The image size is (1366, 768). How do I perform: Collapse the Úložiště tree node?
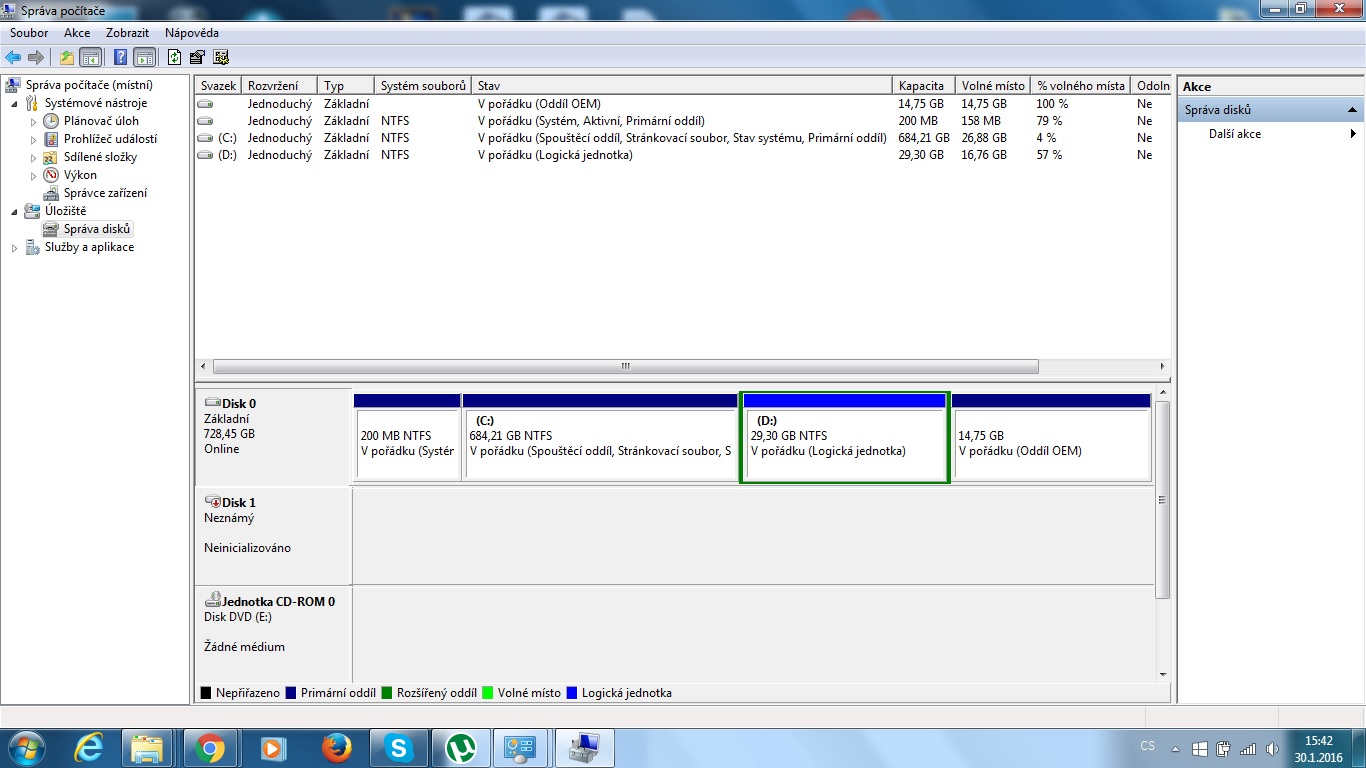pos(14,211)
